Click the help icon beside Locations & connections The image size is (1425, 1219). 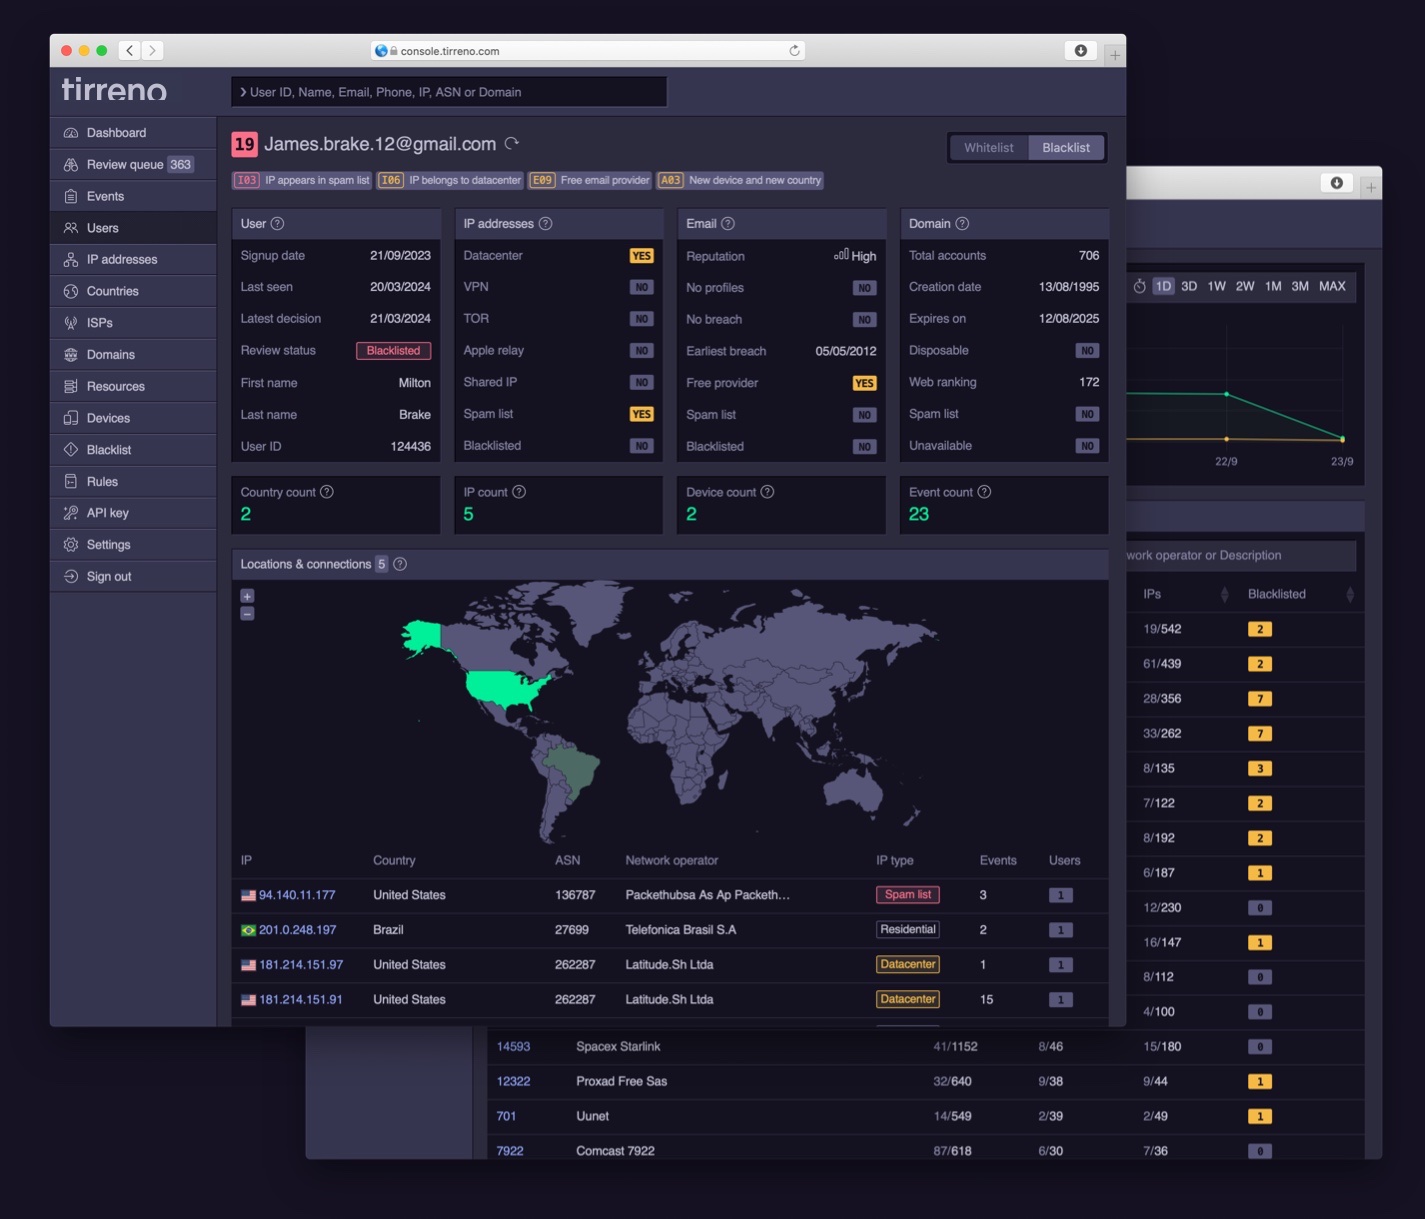400,564
